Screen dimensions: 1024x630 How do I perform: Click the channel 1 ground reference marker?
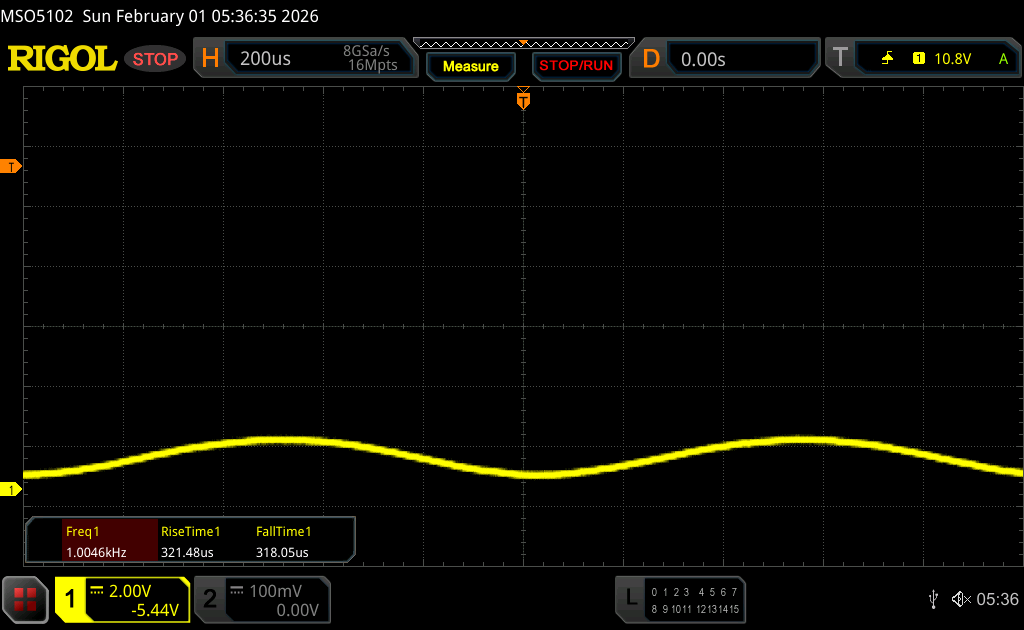pyautogui.click(x=12, y=489)
